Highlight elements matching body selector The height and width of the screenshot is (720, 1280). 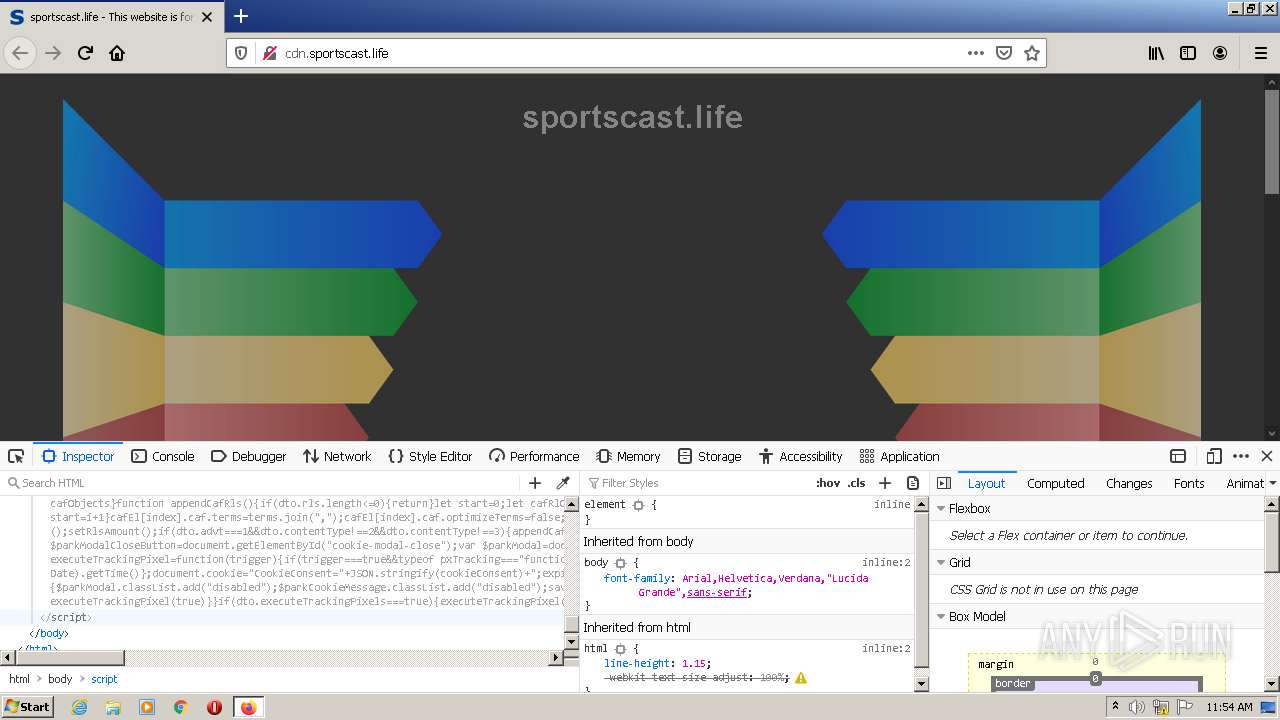pyautogui.click(x=619, y=563)
